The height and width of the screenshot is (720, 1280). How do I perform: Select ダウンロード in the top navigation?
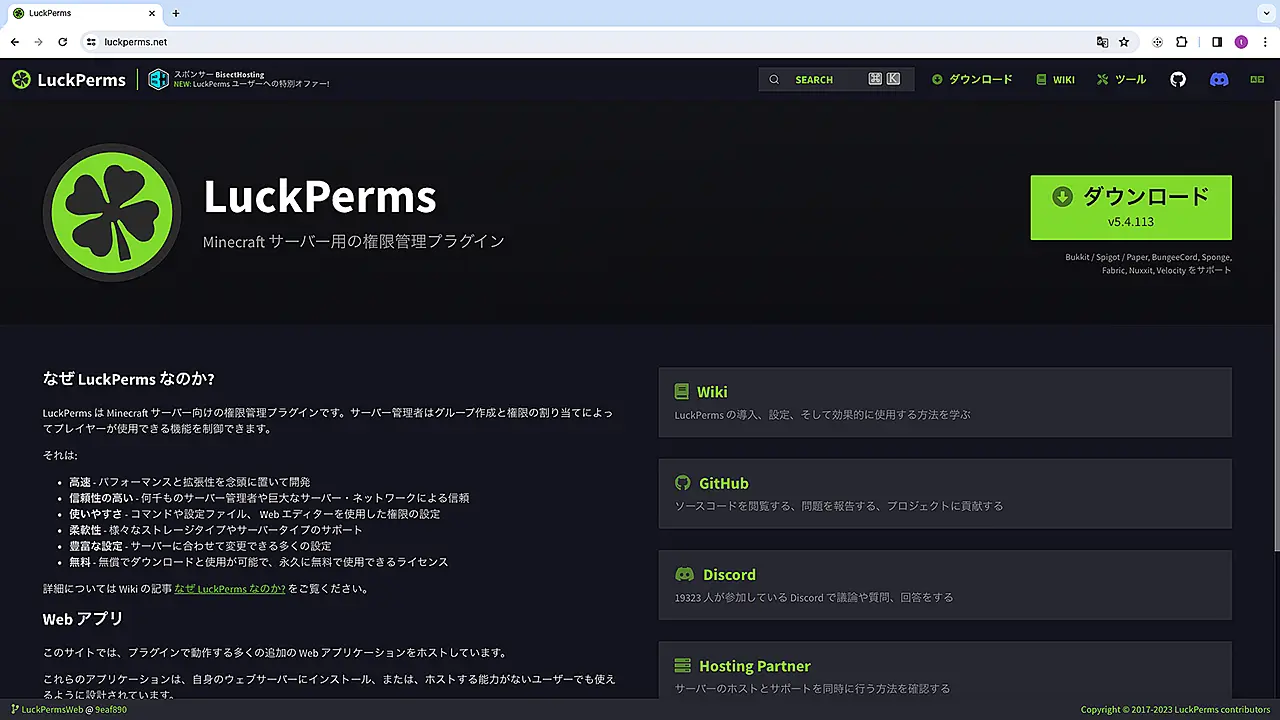[972, 80]
